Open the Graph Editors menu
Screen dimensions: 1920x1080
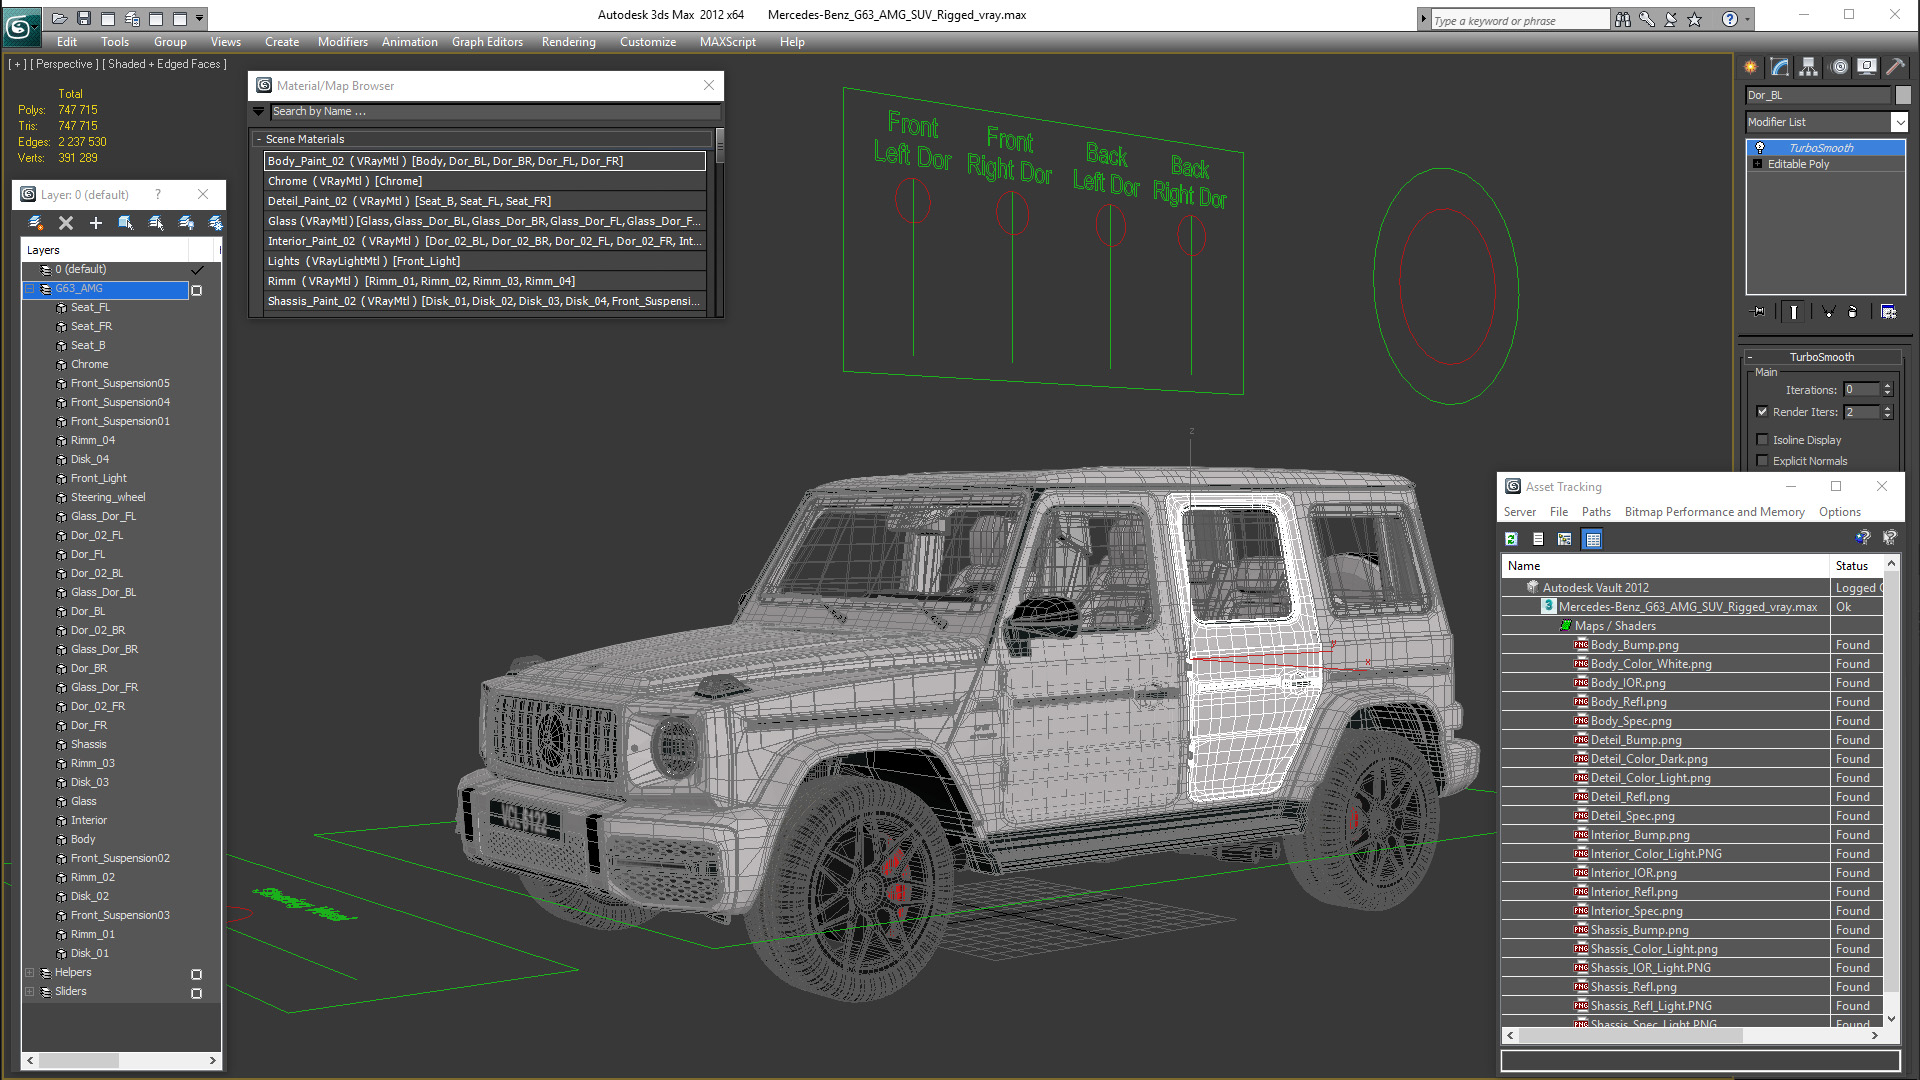(x=487, y=42)
